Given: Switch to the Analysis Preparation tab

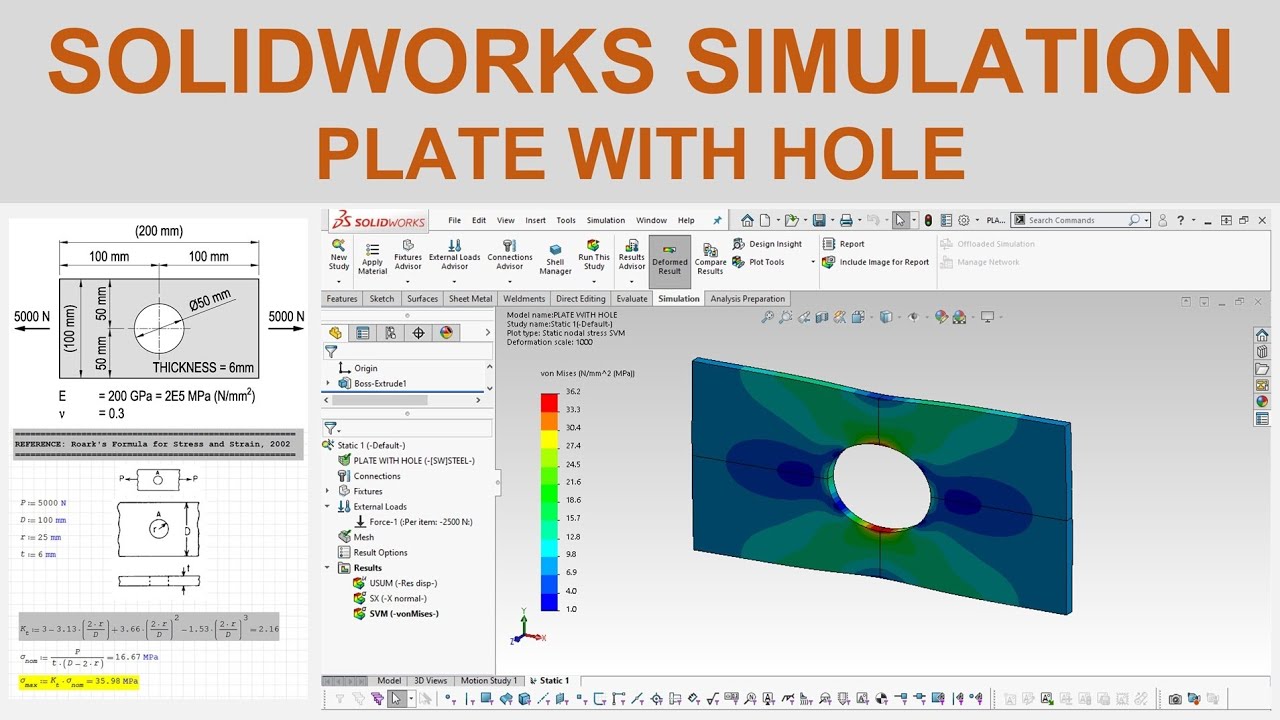Looking at the screenshot, I should point(748,298).
